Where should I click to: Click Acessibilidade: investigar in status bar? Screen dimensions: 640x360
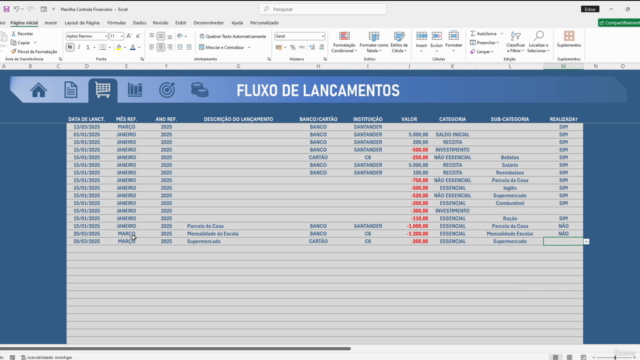point(47,357)
